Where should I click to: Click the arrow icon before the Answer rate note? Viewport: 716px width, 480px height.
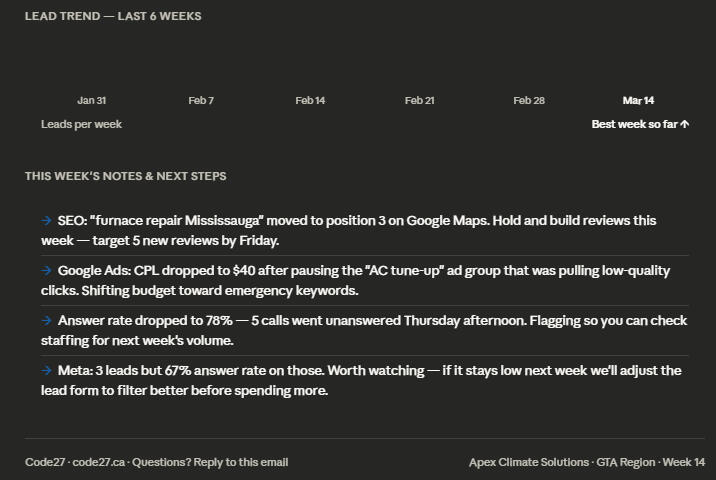coord(46,320)
